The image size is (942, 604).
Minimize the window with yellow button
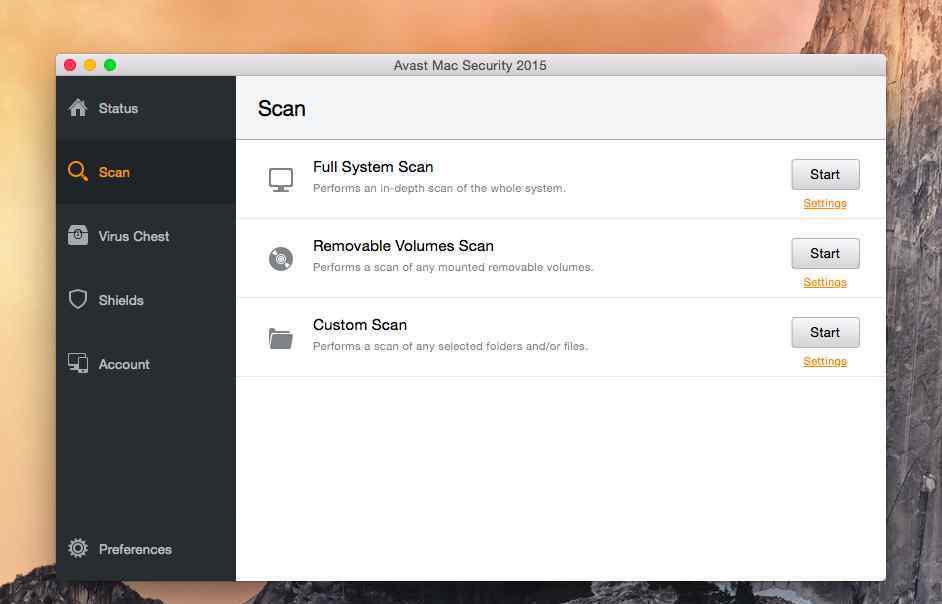click(x=90, y=65)
